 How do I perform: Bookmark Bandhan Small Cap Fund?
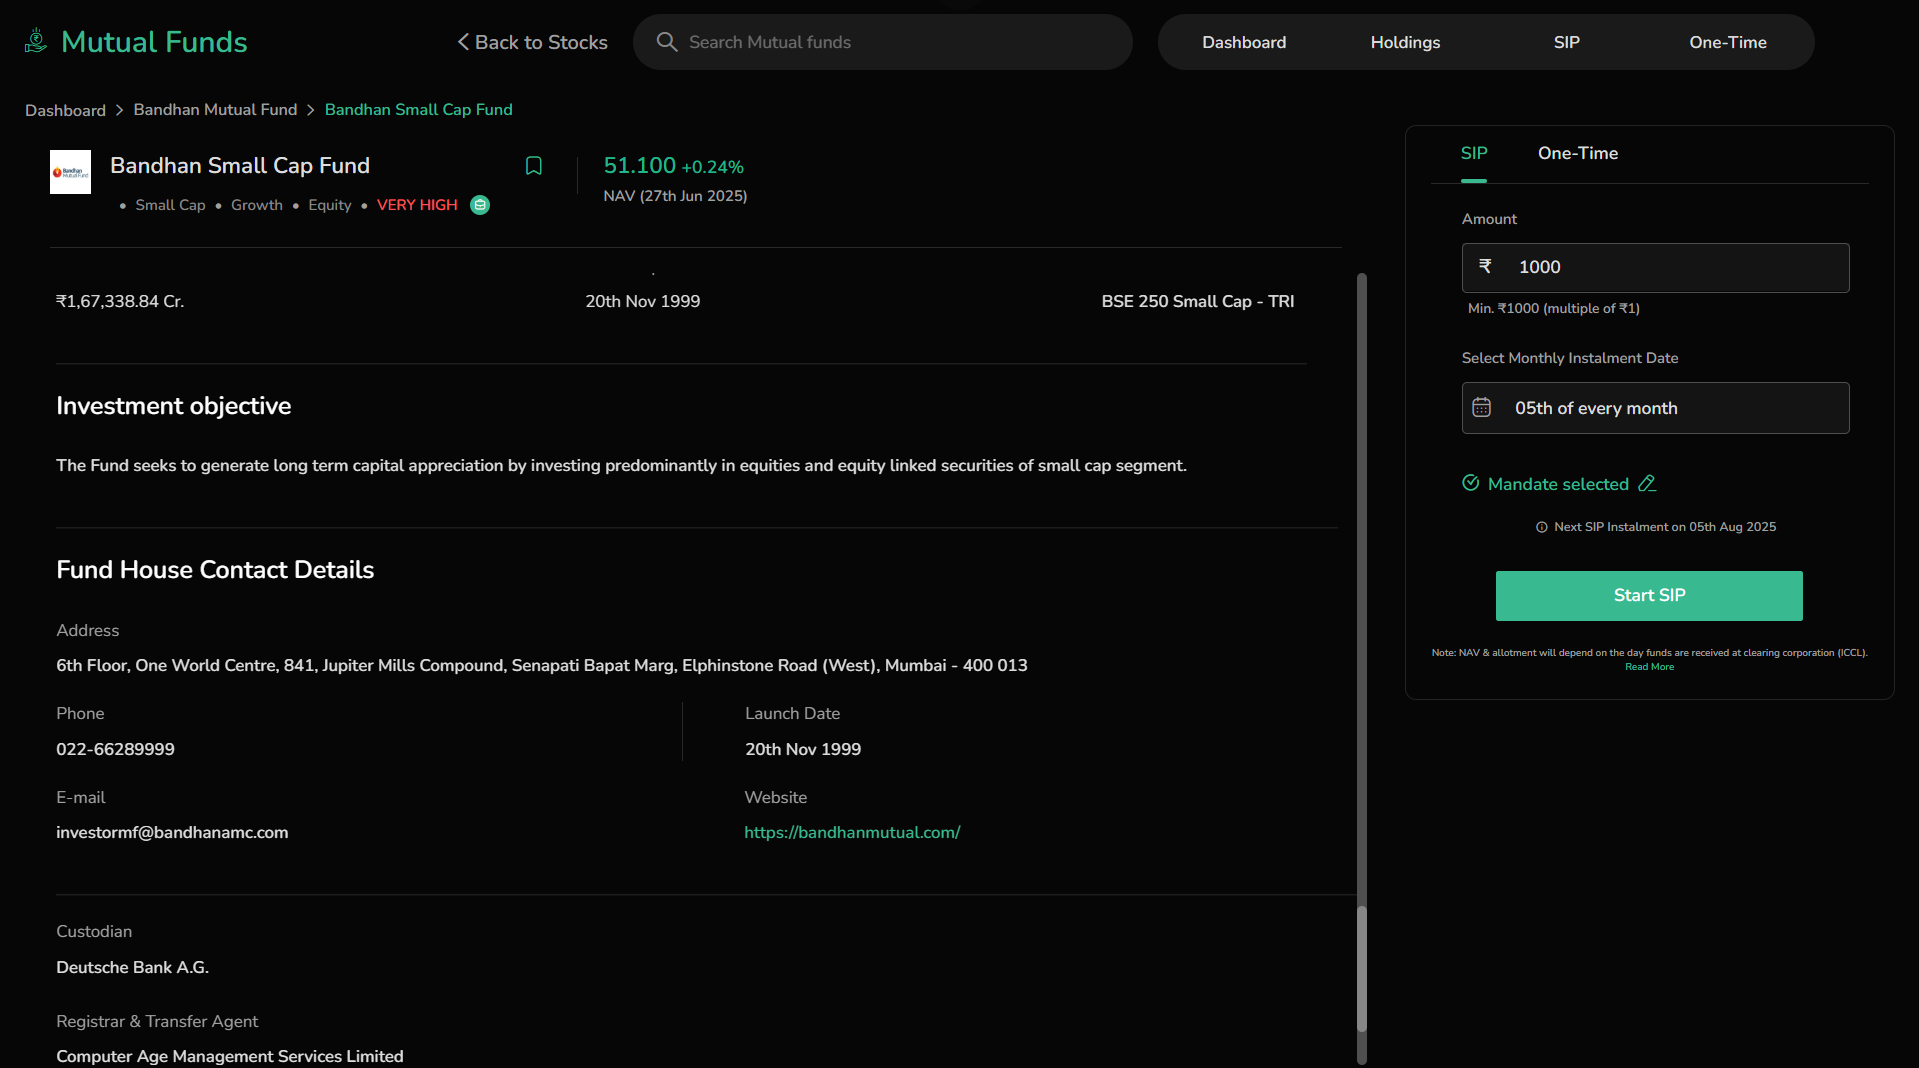coord(534,166)
